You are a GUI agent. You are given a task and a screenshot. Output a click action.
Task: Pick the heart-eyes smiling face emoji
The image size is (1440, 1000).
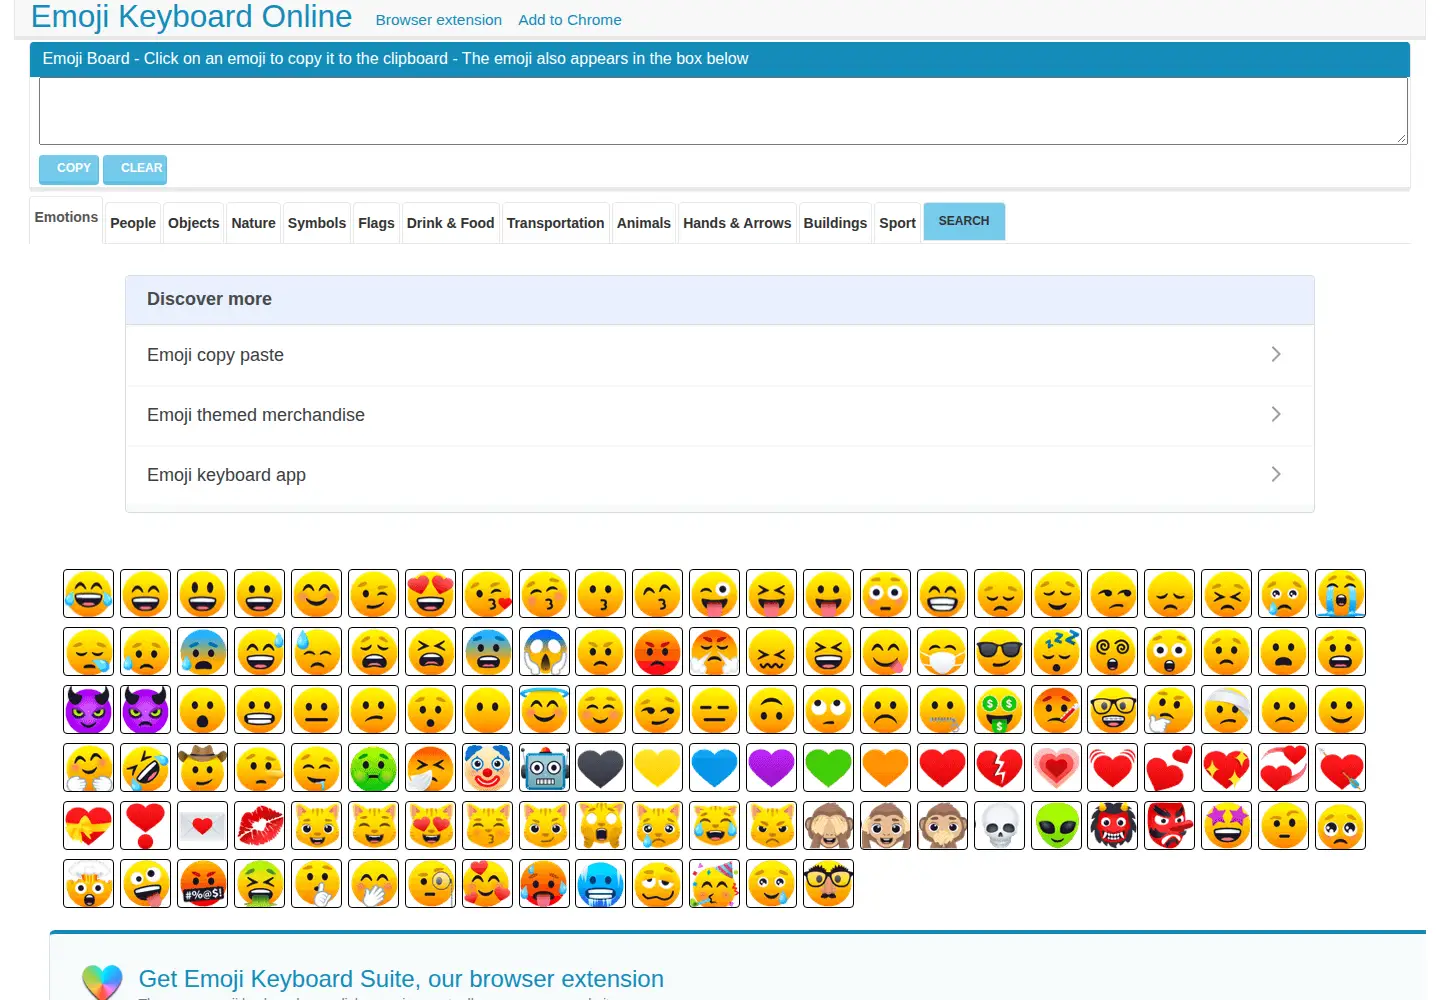tap(430, 594)
